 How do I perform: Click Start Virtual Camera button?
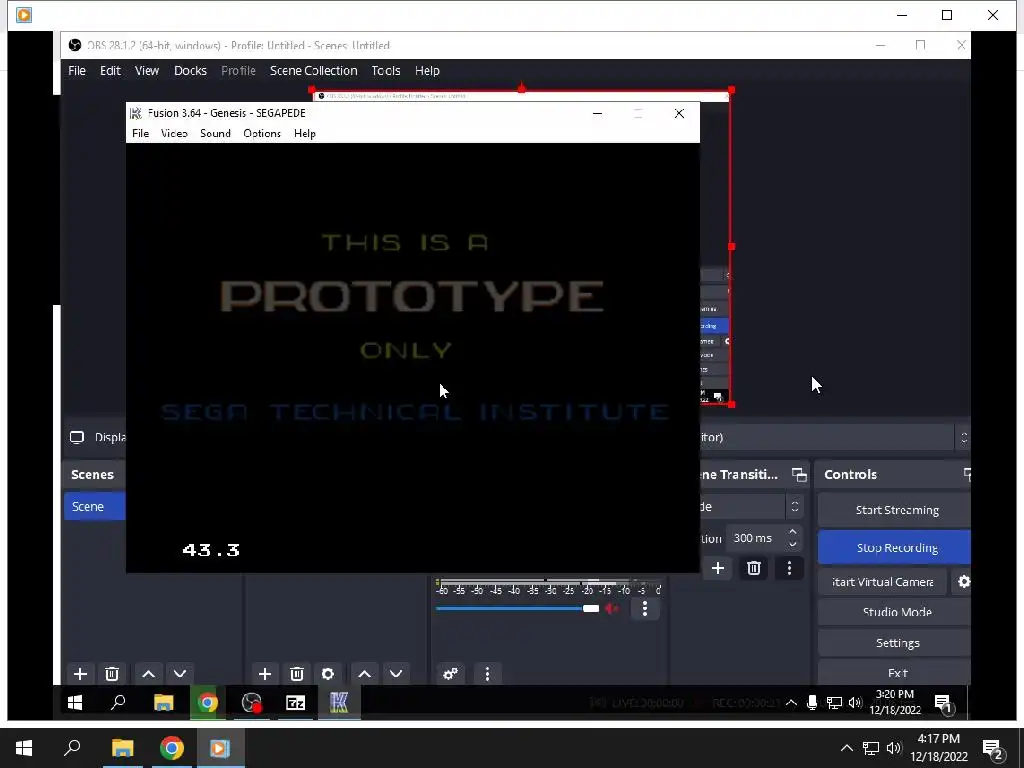[x=882, y=581]
